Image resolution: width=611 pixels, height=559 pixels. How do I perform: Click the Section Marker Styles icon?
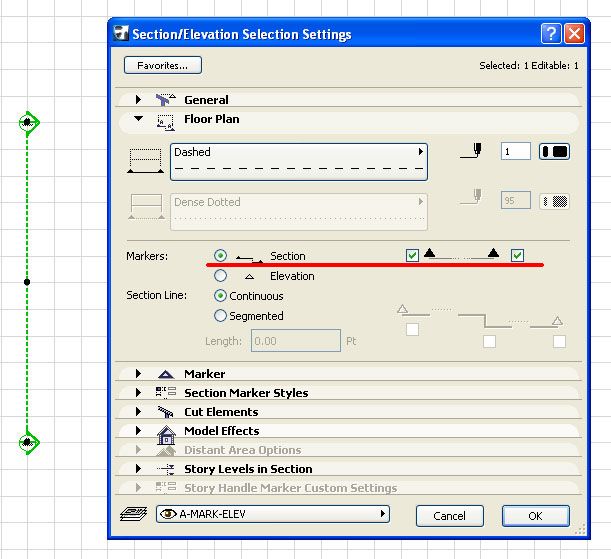click(x=166, y=392)
